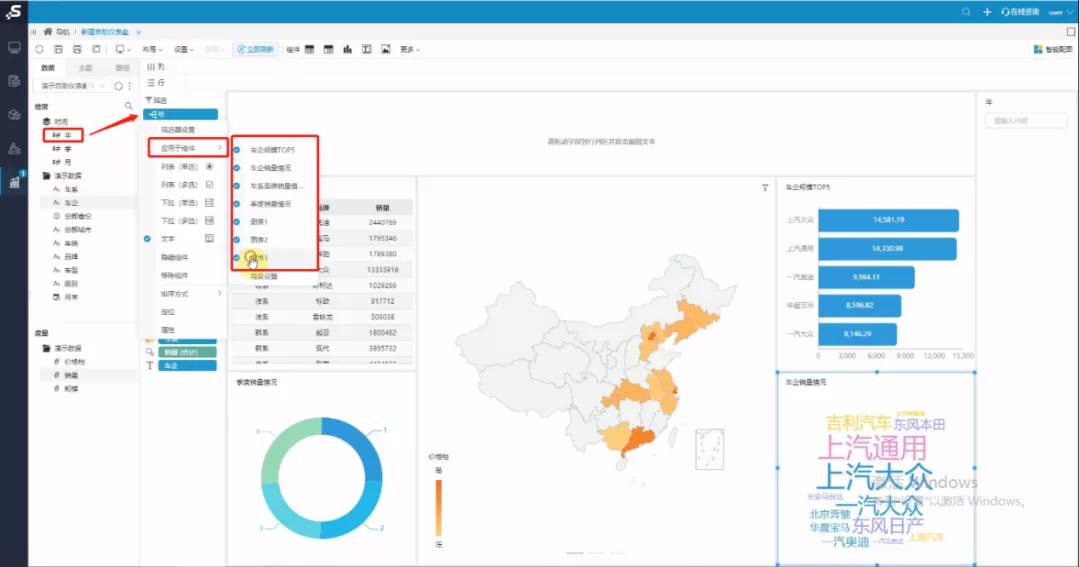Click the fullscreen square icon below header
This screenshot has width=1080, height=567.
click(1070, 32)
